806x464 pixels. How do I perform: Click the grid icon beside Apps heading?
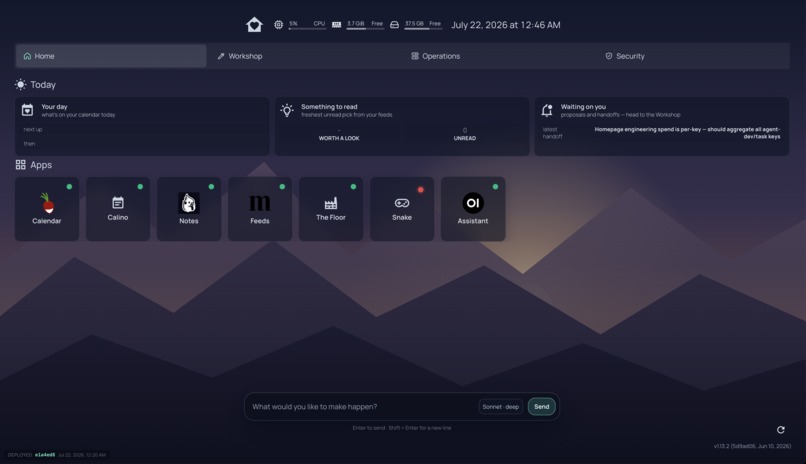coord(21,164)
